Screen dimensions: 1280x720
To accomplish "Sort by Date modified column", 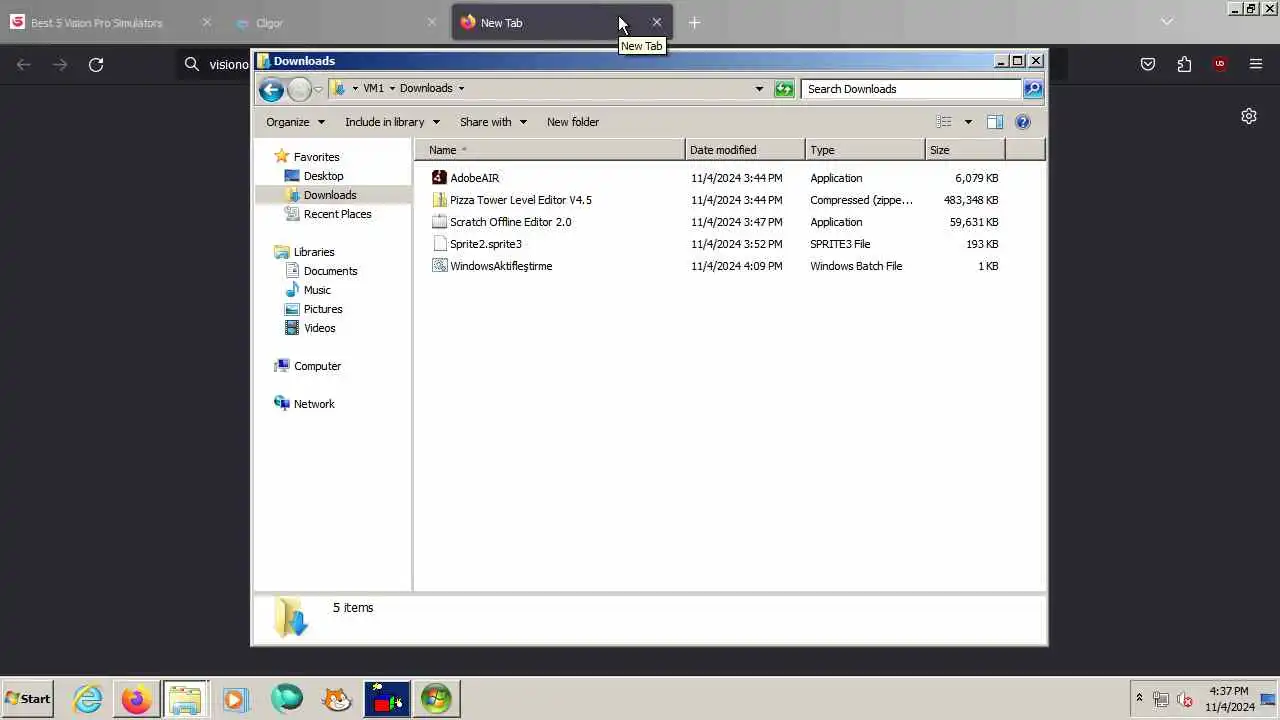I will pos(745,150).
